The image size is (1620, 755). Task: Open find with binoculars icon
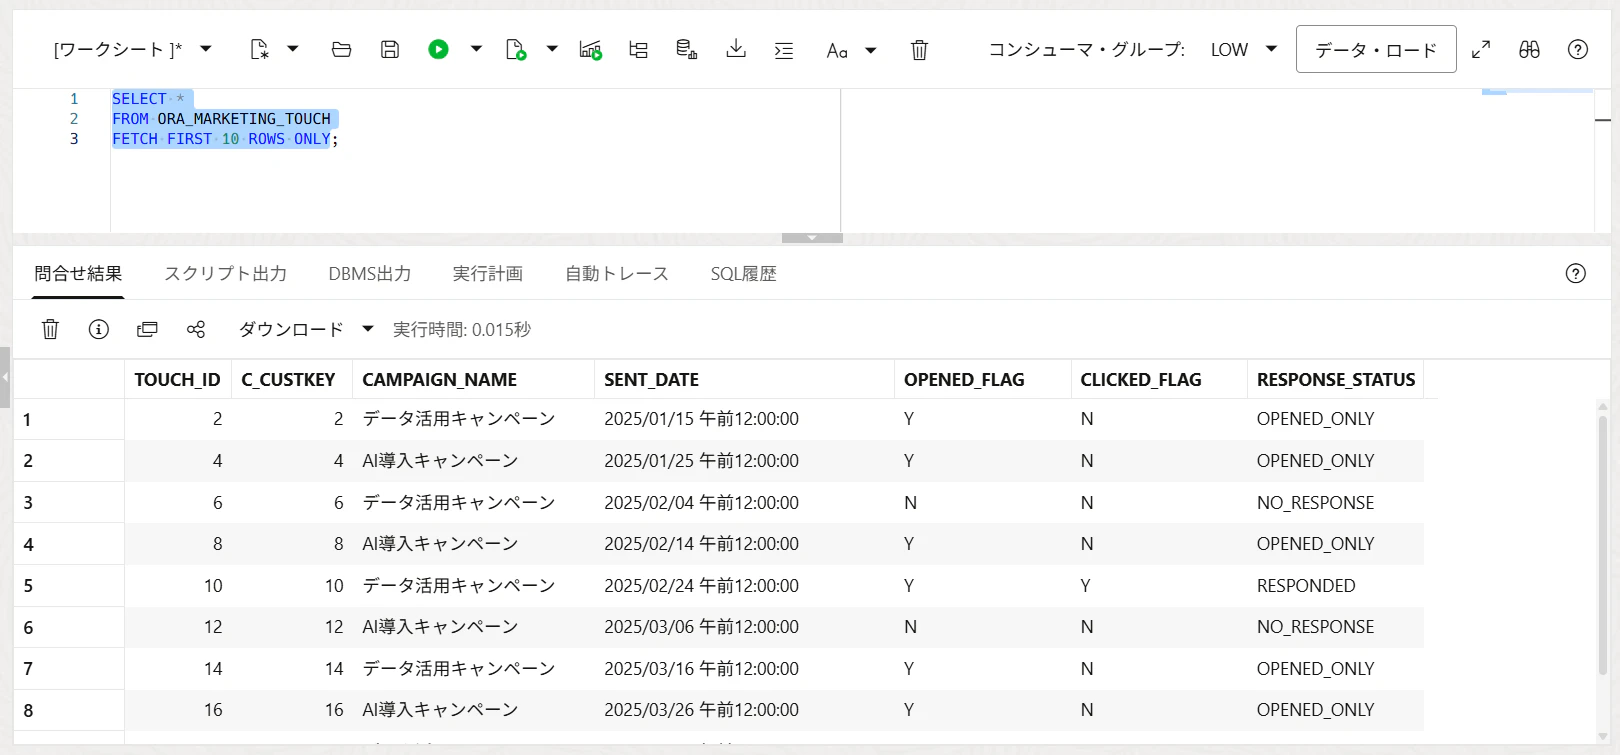pos(1529,49)
